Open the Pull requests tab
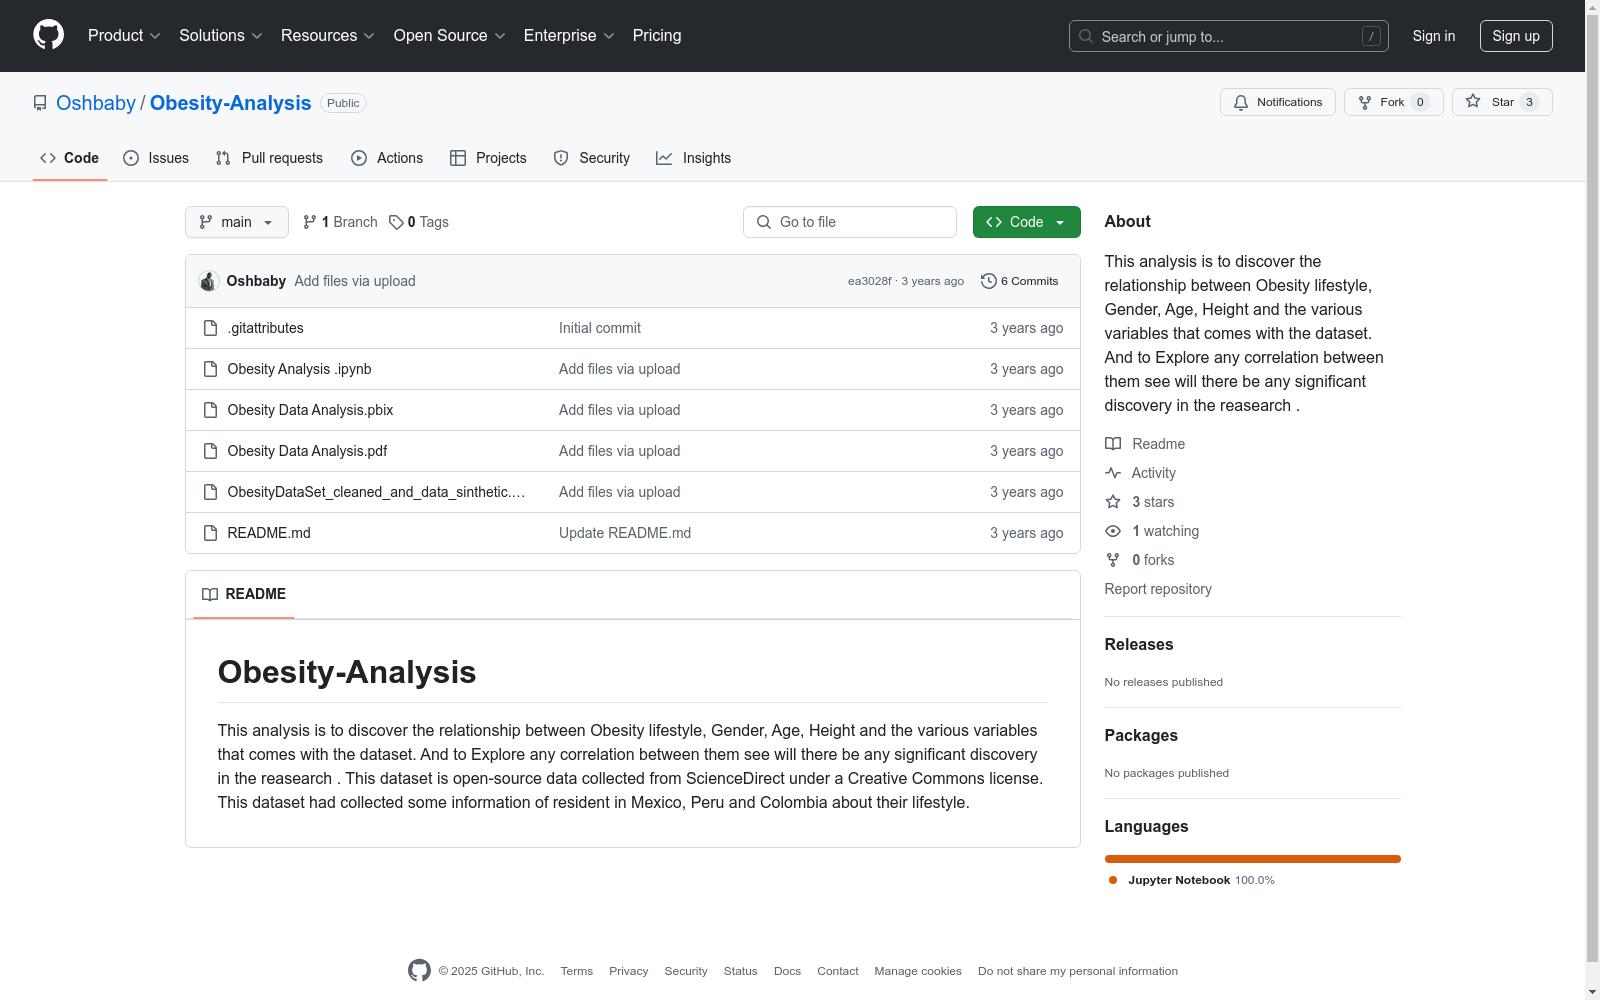Screen dimensions: 1600x1000 coord(269,158)
